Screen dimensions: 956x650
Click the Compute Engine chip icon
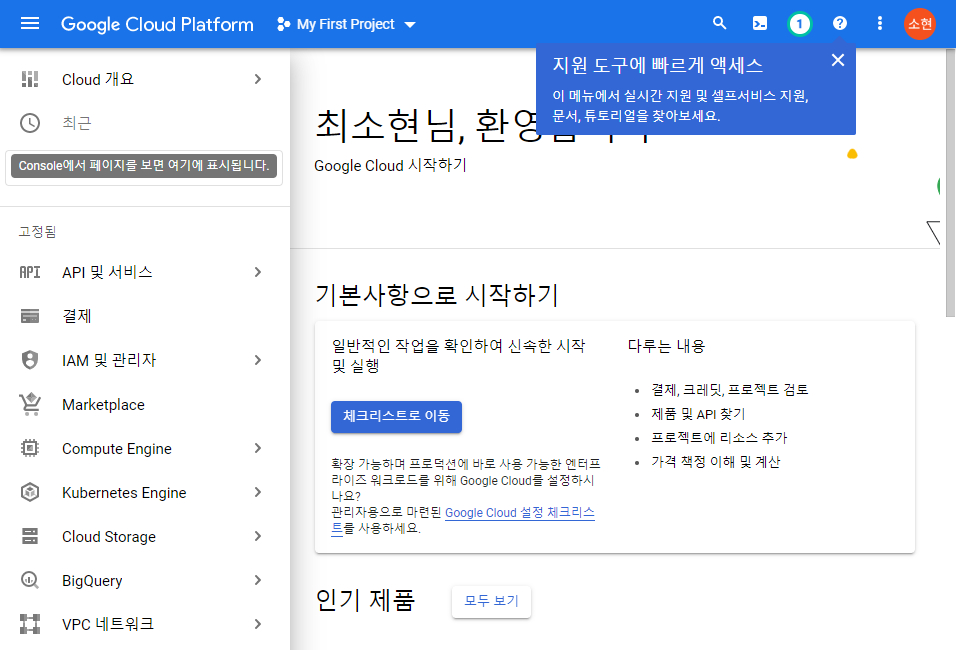30,448
